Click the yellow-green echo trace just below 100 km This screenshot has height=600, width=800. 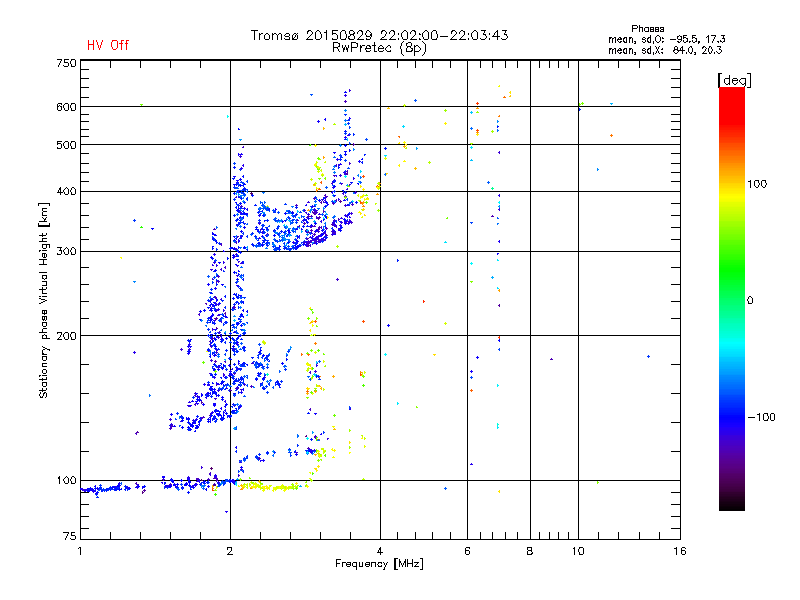[x=270, y=487]
